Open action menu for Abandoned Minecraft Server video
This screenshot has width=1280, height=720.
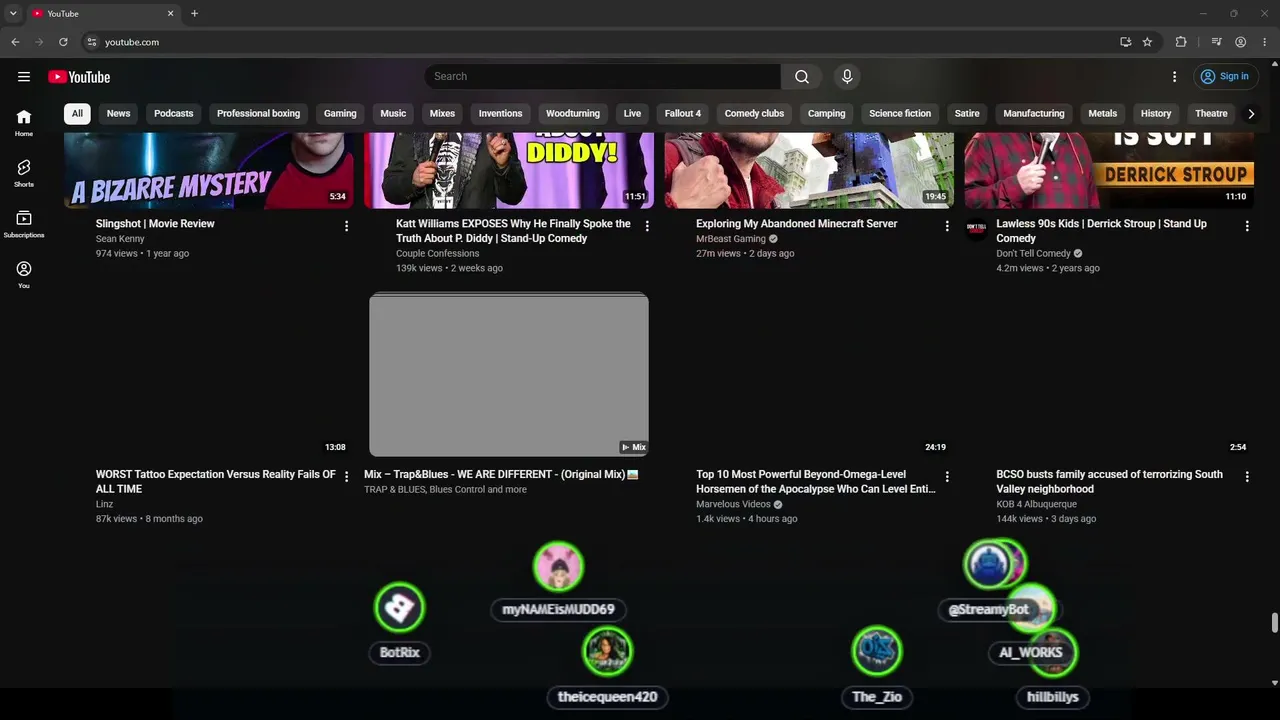947,227
